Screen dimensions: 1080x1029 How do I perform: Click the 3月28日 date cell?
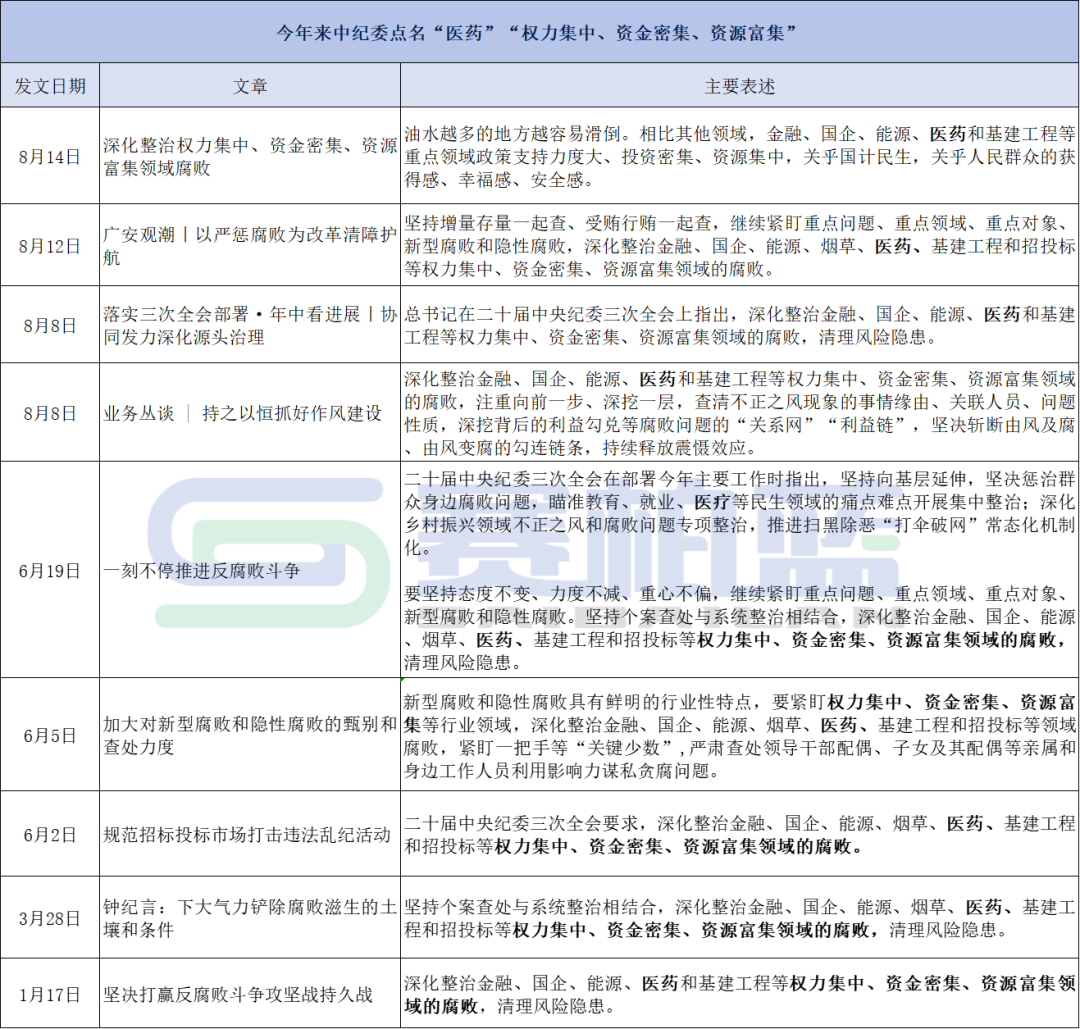[x=50, y=918]
